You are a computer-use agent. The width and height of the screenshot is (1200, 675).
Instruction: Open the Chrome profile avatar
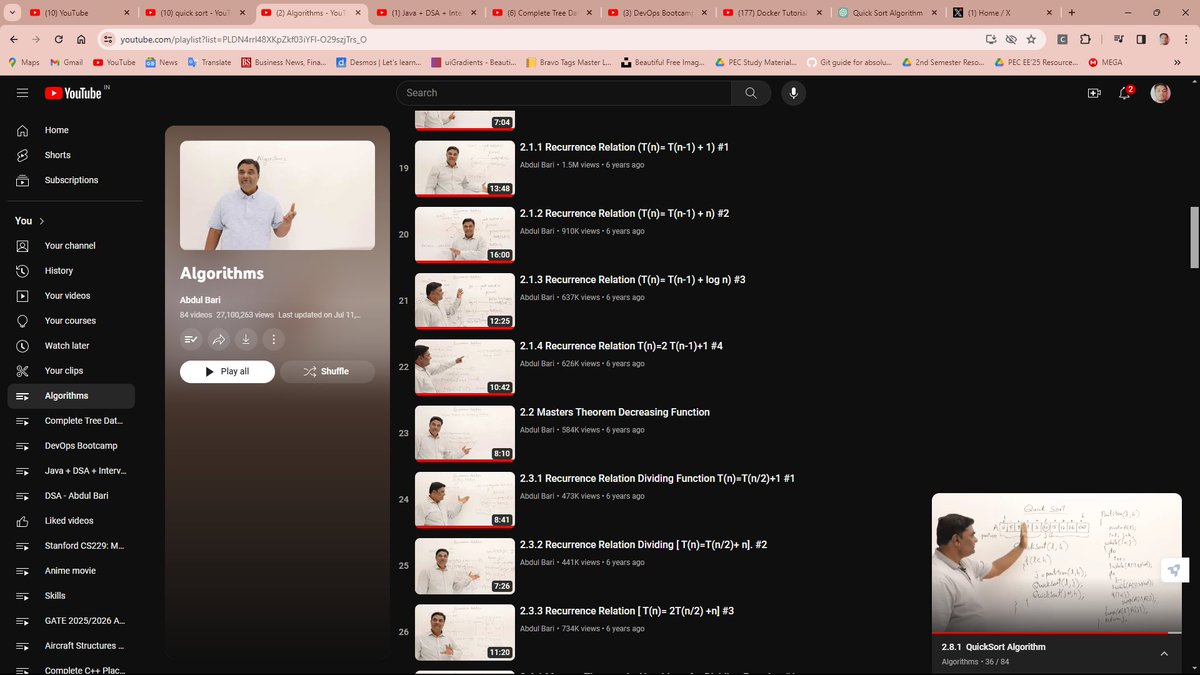(1164, 39)
